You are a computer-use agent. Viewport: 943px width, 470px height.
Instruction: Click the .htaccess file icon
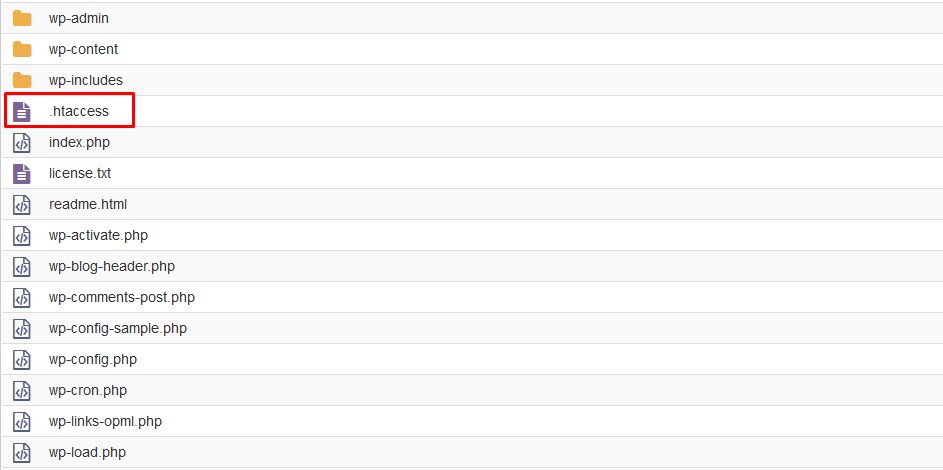[x=22, y=111]
